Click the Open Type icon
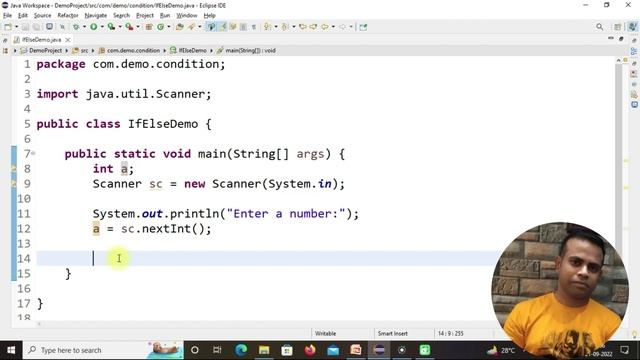 click(x=180, y=27)
